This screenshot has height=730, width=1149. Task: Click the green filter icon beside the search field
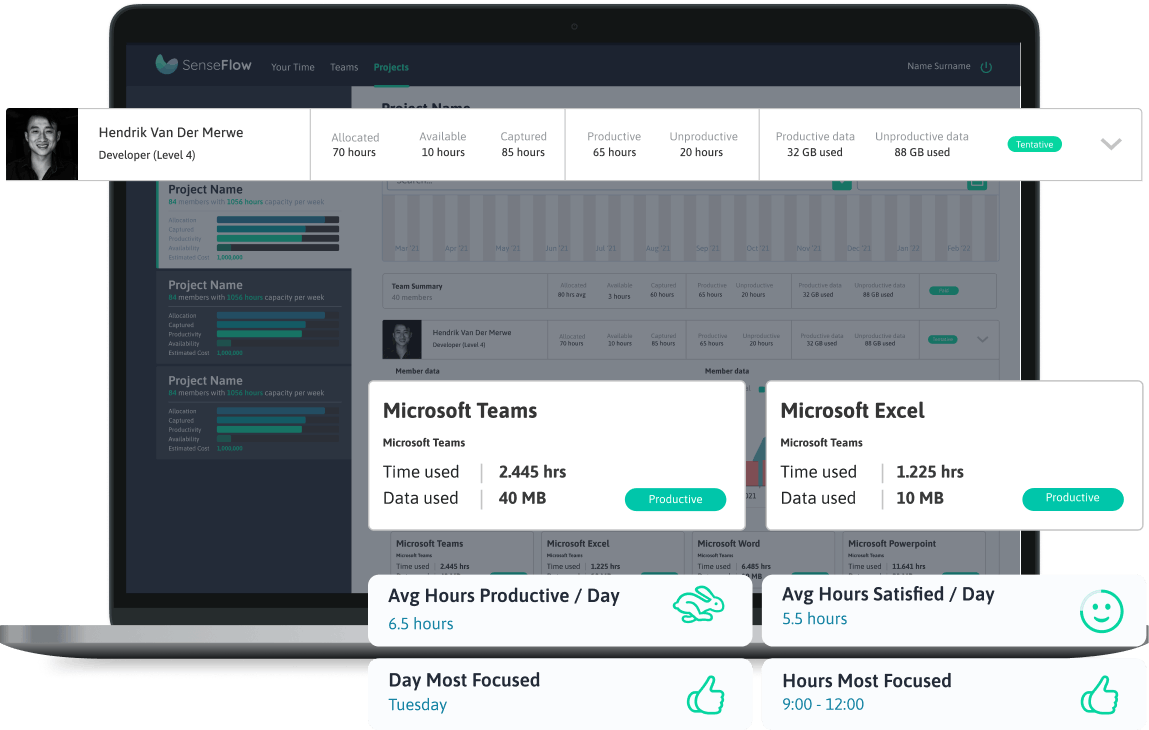tap(842, 185)
